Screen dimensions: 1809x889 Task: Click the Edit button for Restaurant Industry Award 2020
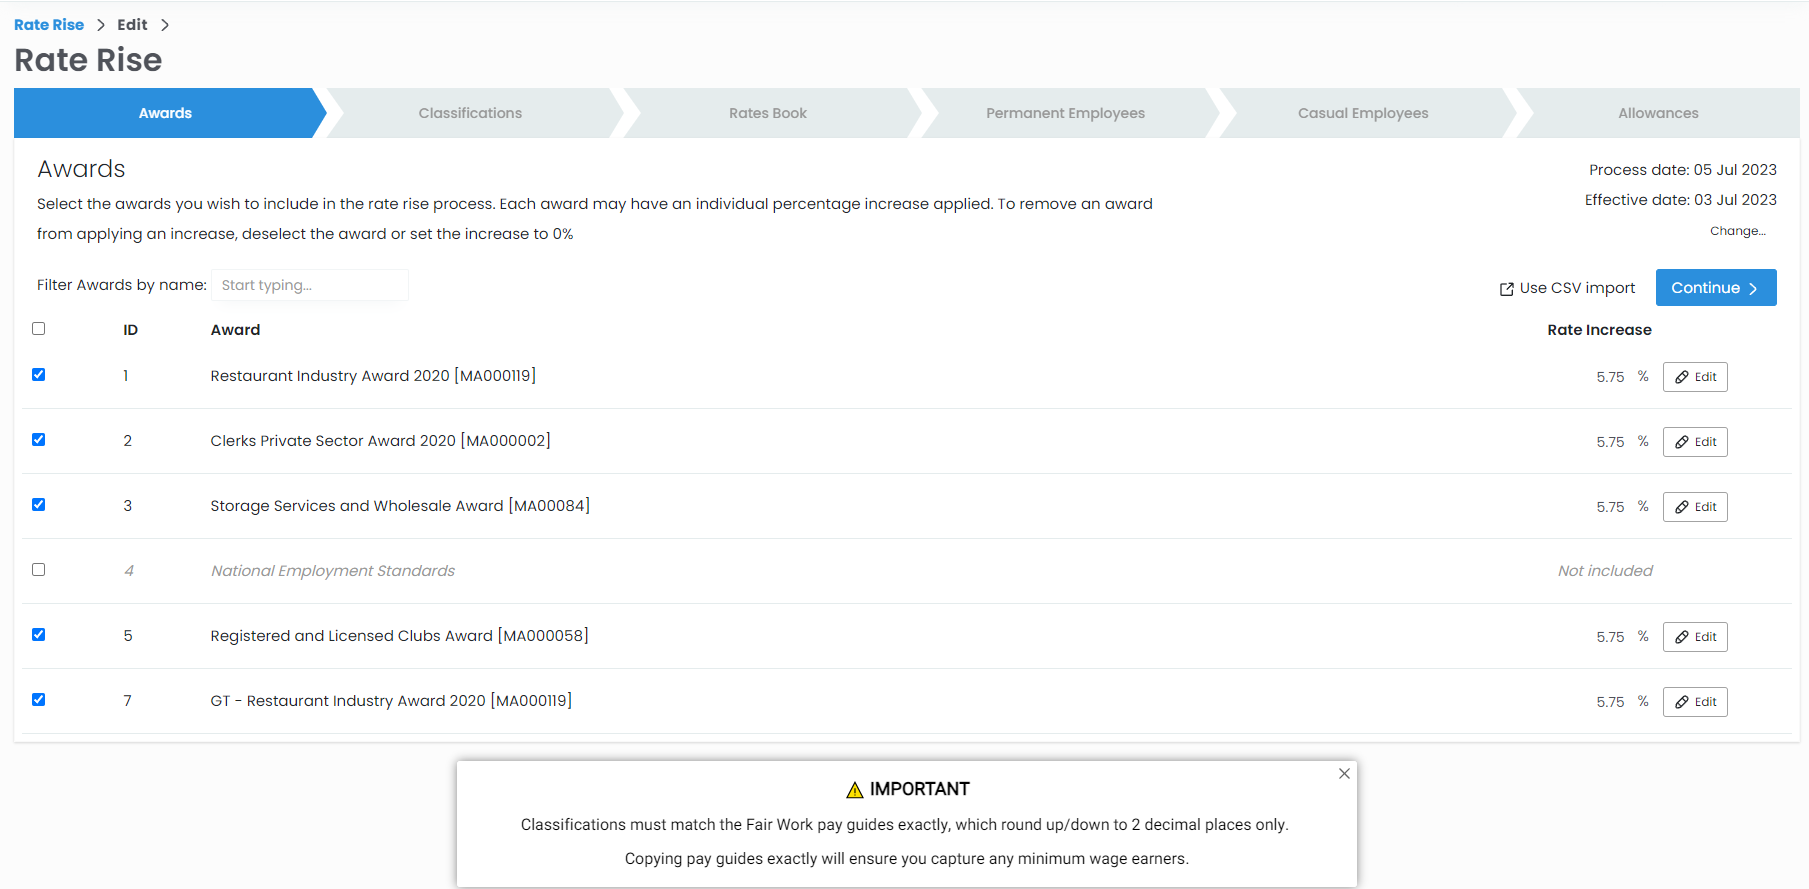point(1694,377)
